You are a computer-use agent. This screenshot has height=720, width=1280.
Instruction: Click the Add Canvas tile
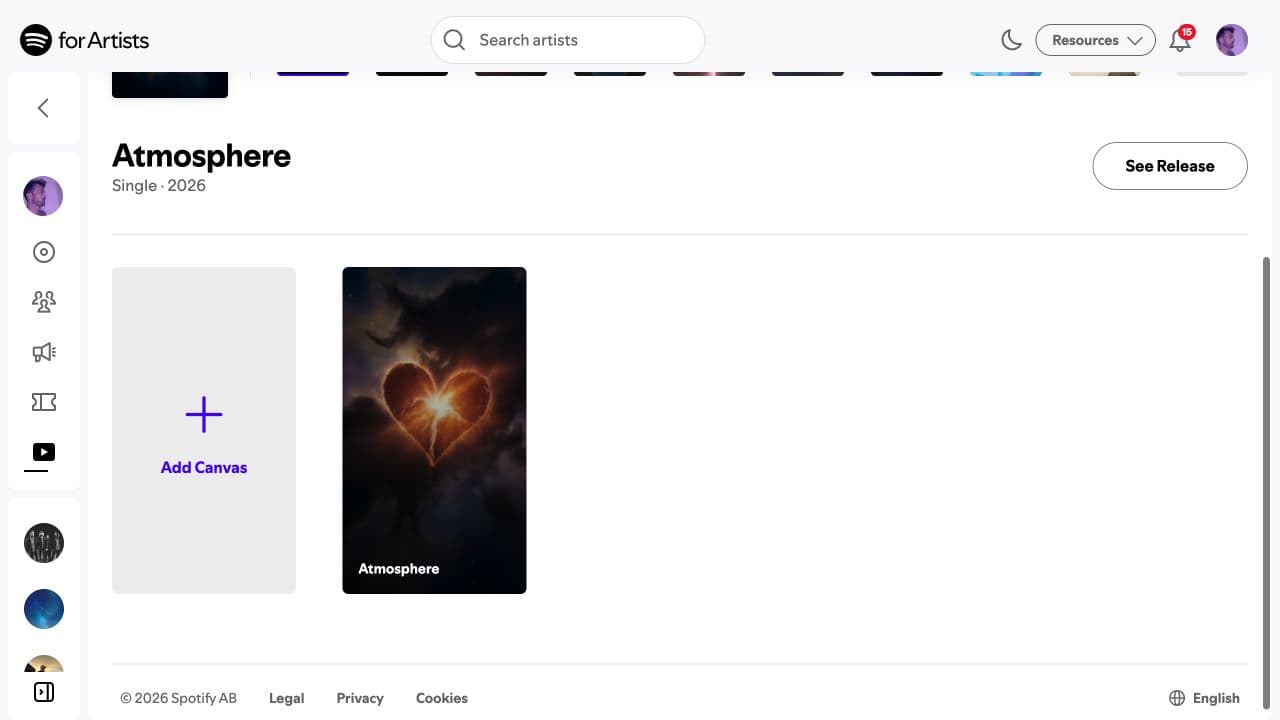(204, 430)
